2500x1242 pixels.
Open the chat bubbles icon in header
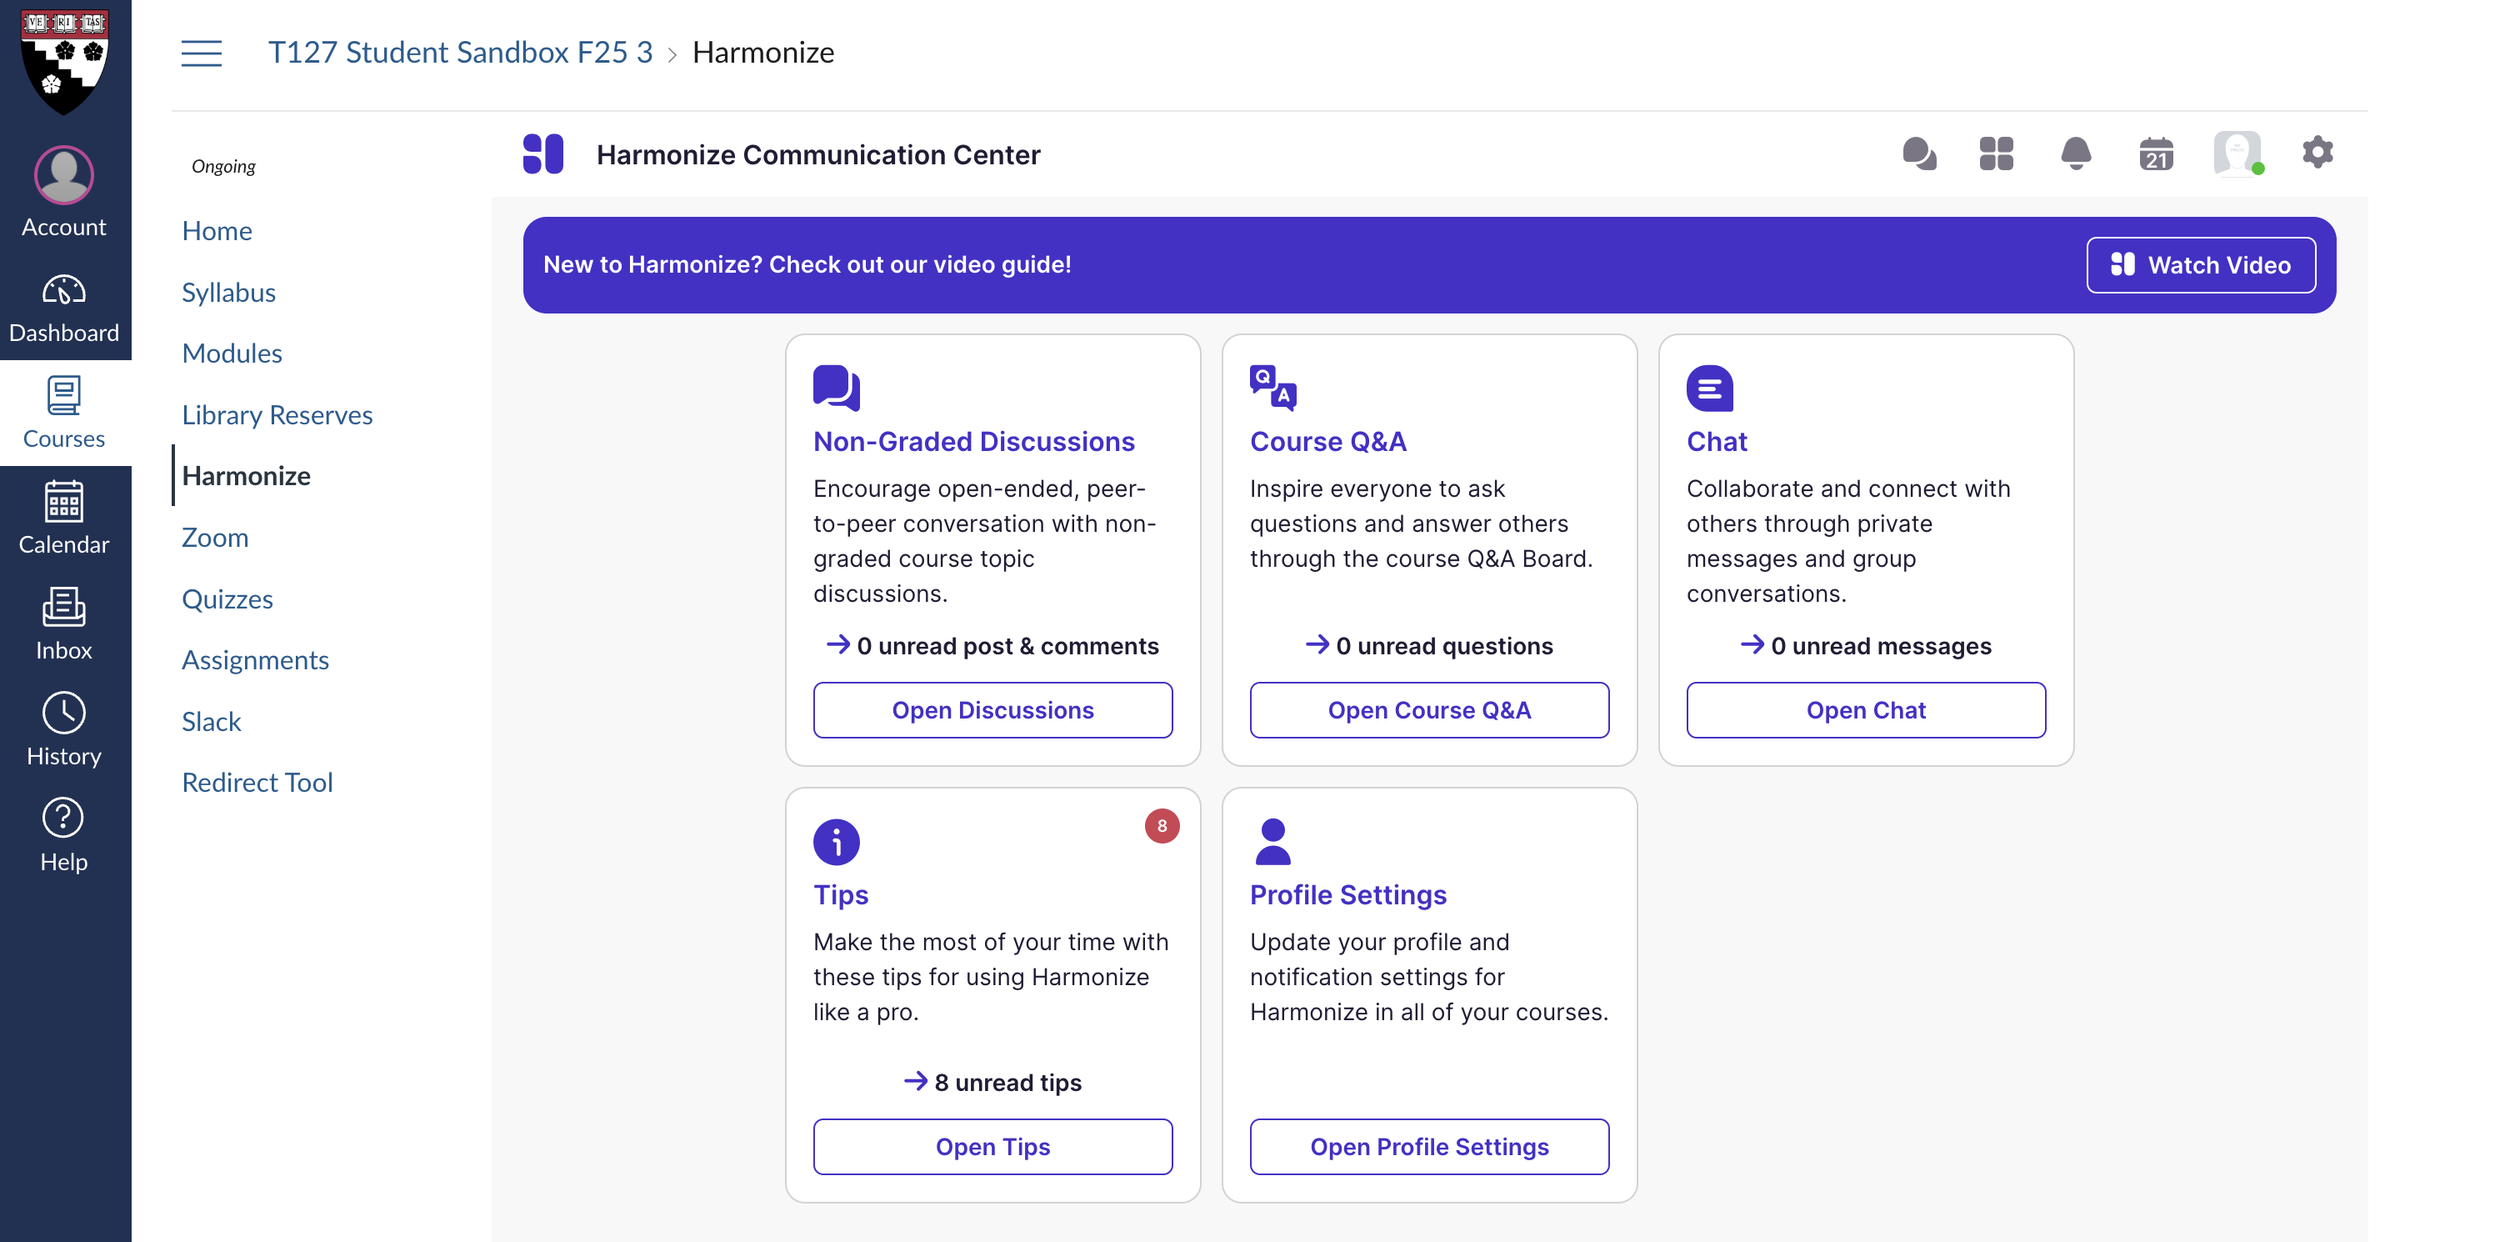(1918, 154)
